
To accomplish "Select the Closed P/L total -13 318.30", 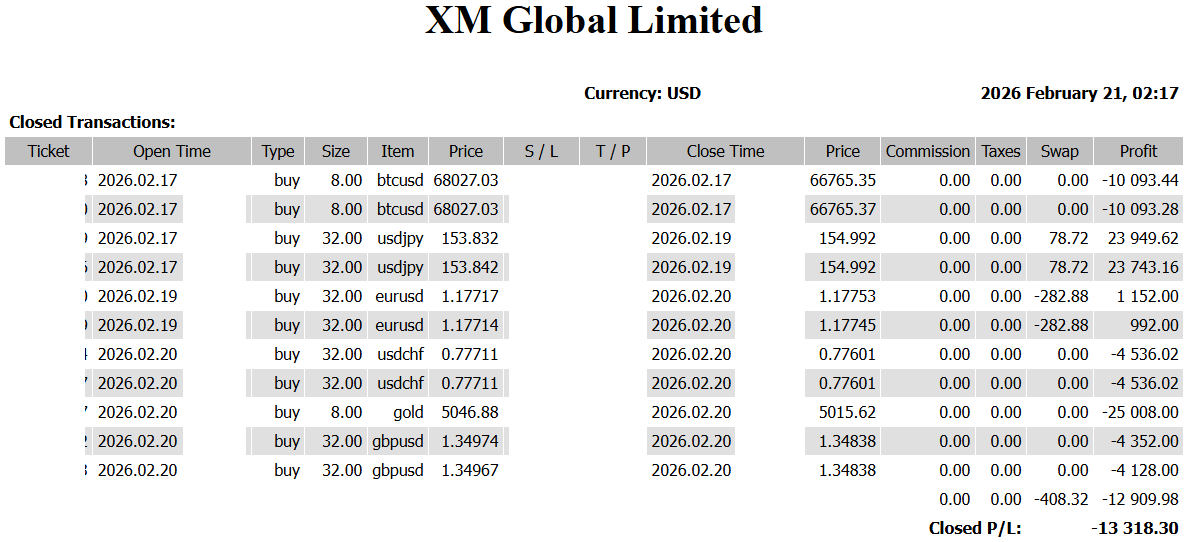I will 1134,528.
